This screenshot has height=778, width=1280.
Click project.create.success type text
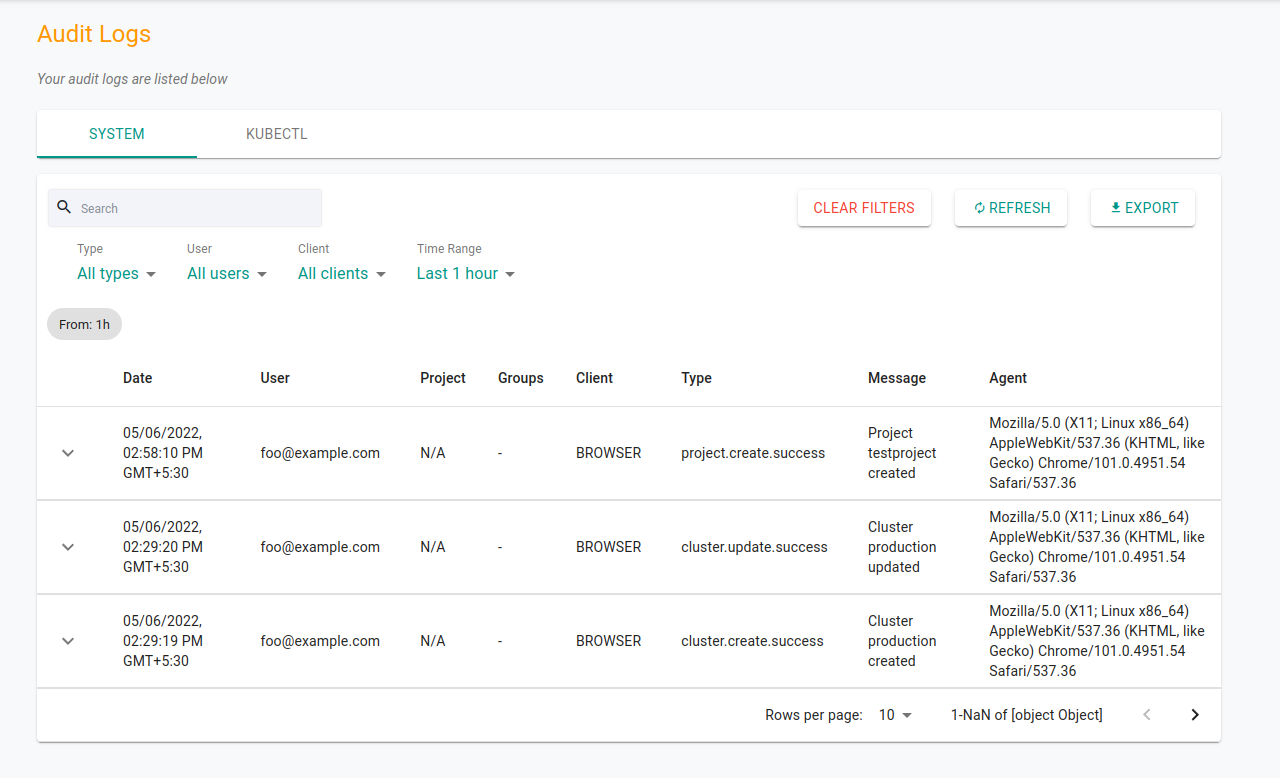coord(753,453)
